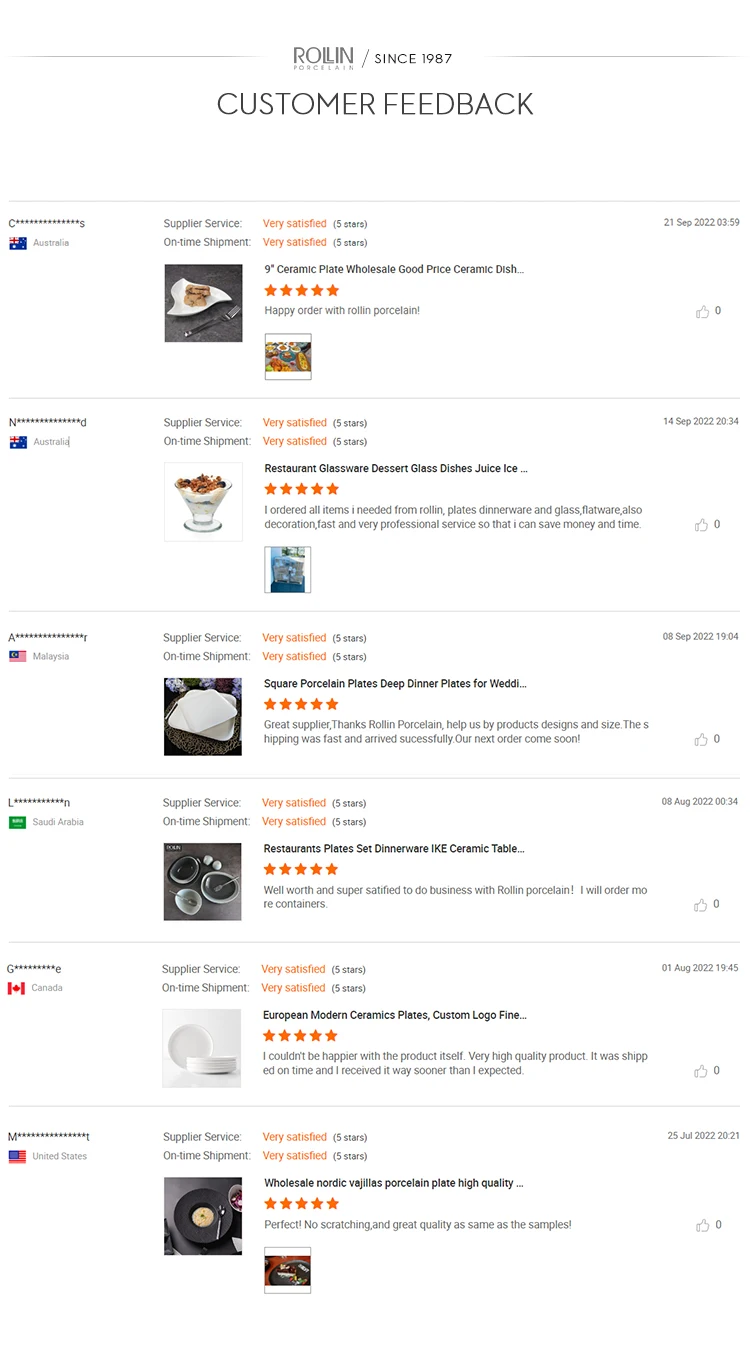Click the Rollin Porcelain logo
The width and height of the screenshot is (750, 1363).
point(323,58)
